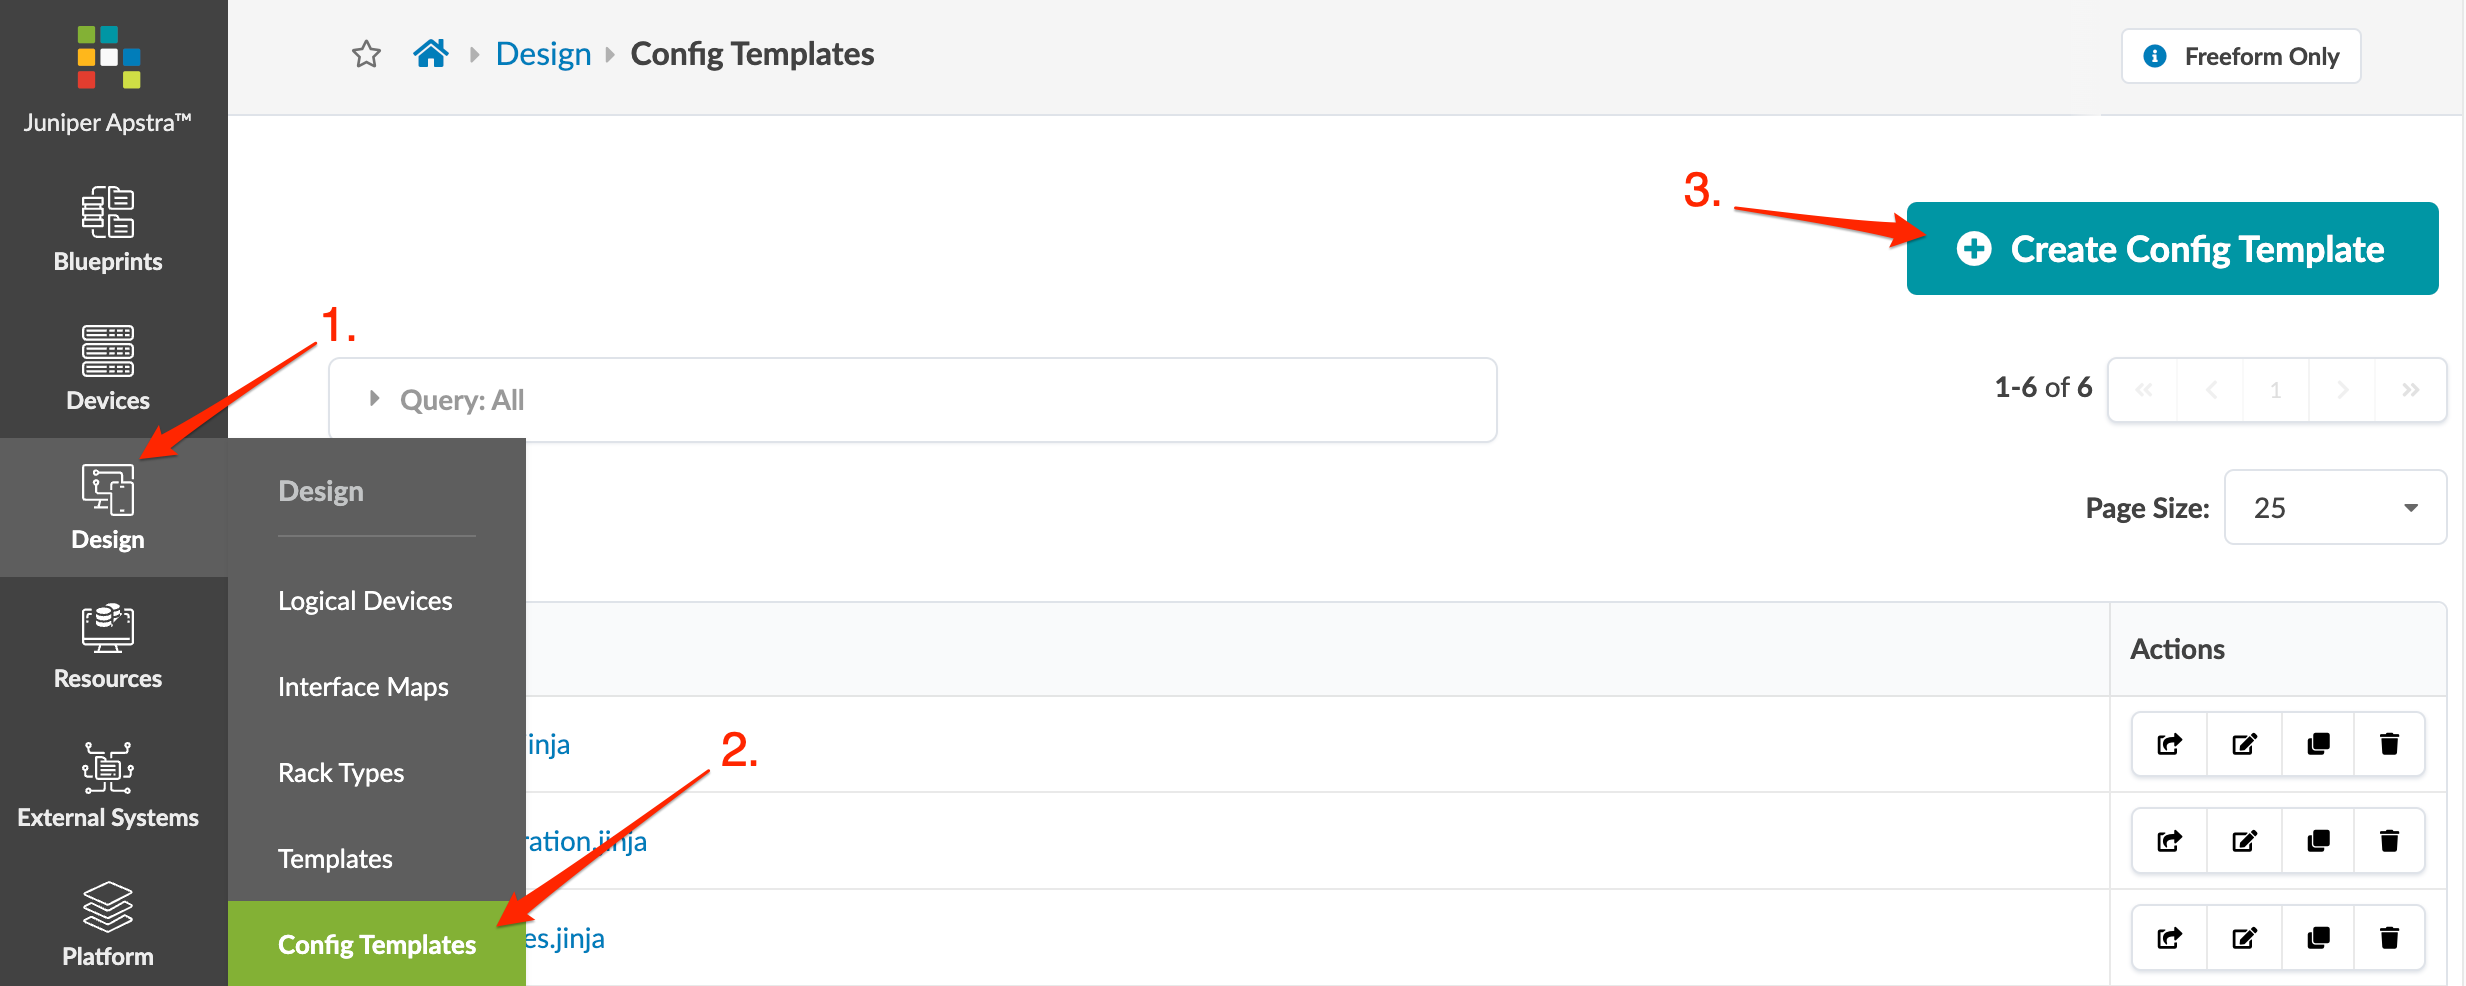Click the clone icon in third row
Screen dimensions: 2466x986
click(x=2318, y=938)
